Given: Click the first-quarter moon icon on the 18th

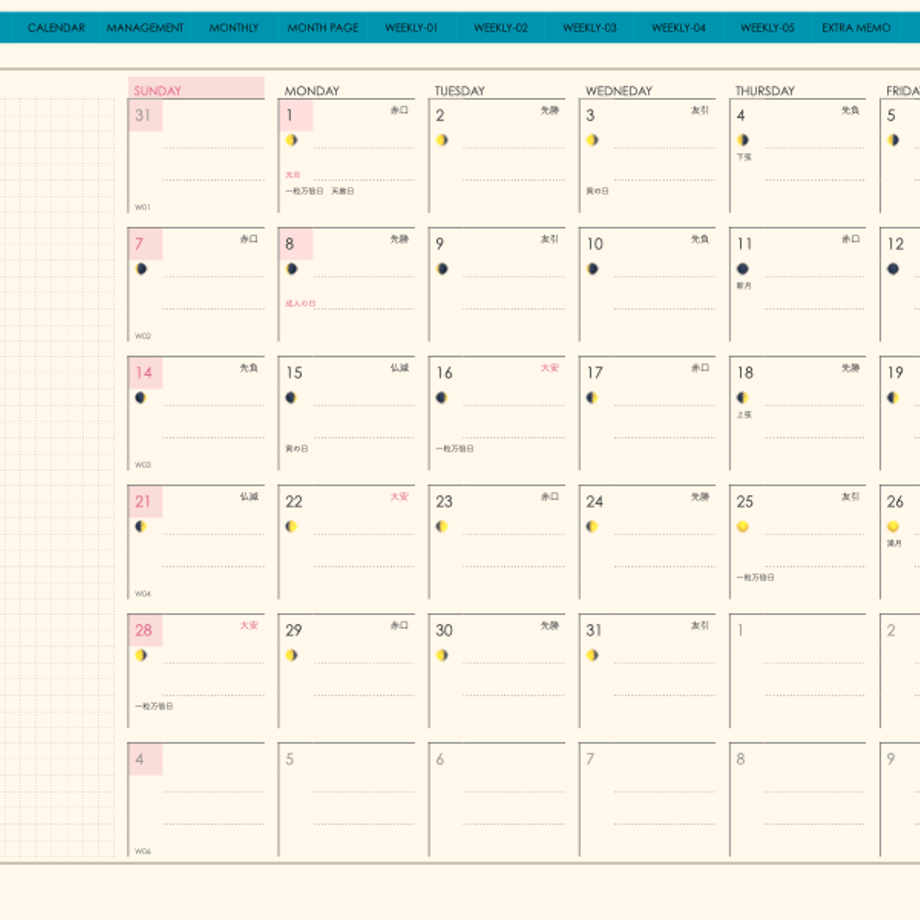Looking at the screenshot, I should [742, 397].
